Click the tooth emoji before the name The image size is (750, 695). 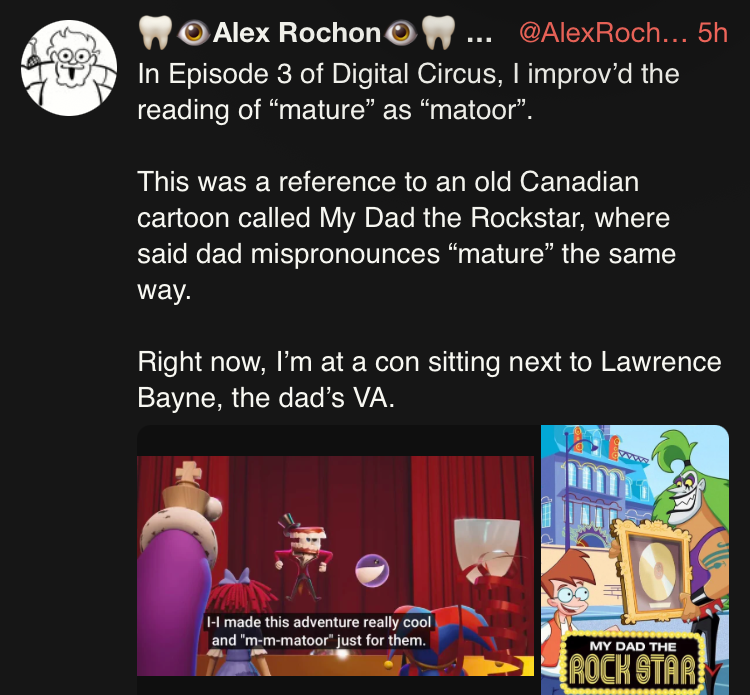tap(155, 33)
